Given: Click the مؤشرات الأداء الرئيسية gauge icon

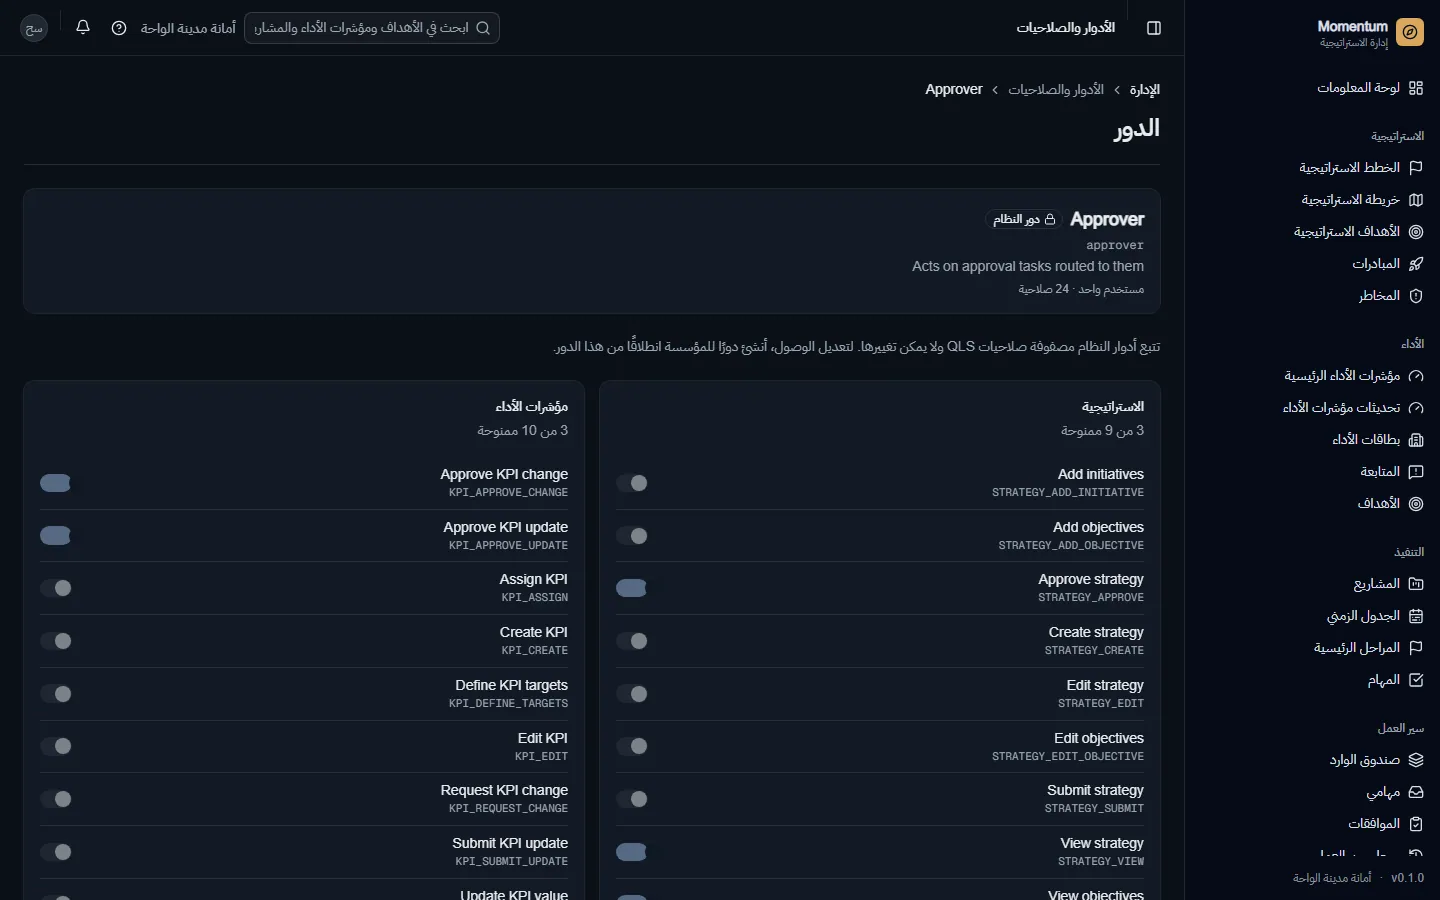Looking at the screenshot, I should (x=1416, y=376).
